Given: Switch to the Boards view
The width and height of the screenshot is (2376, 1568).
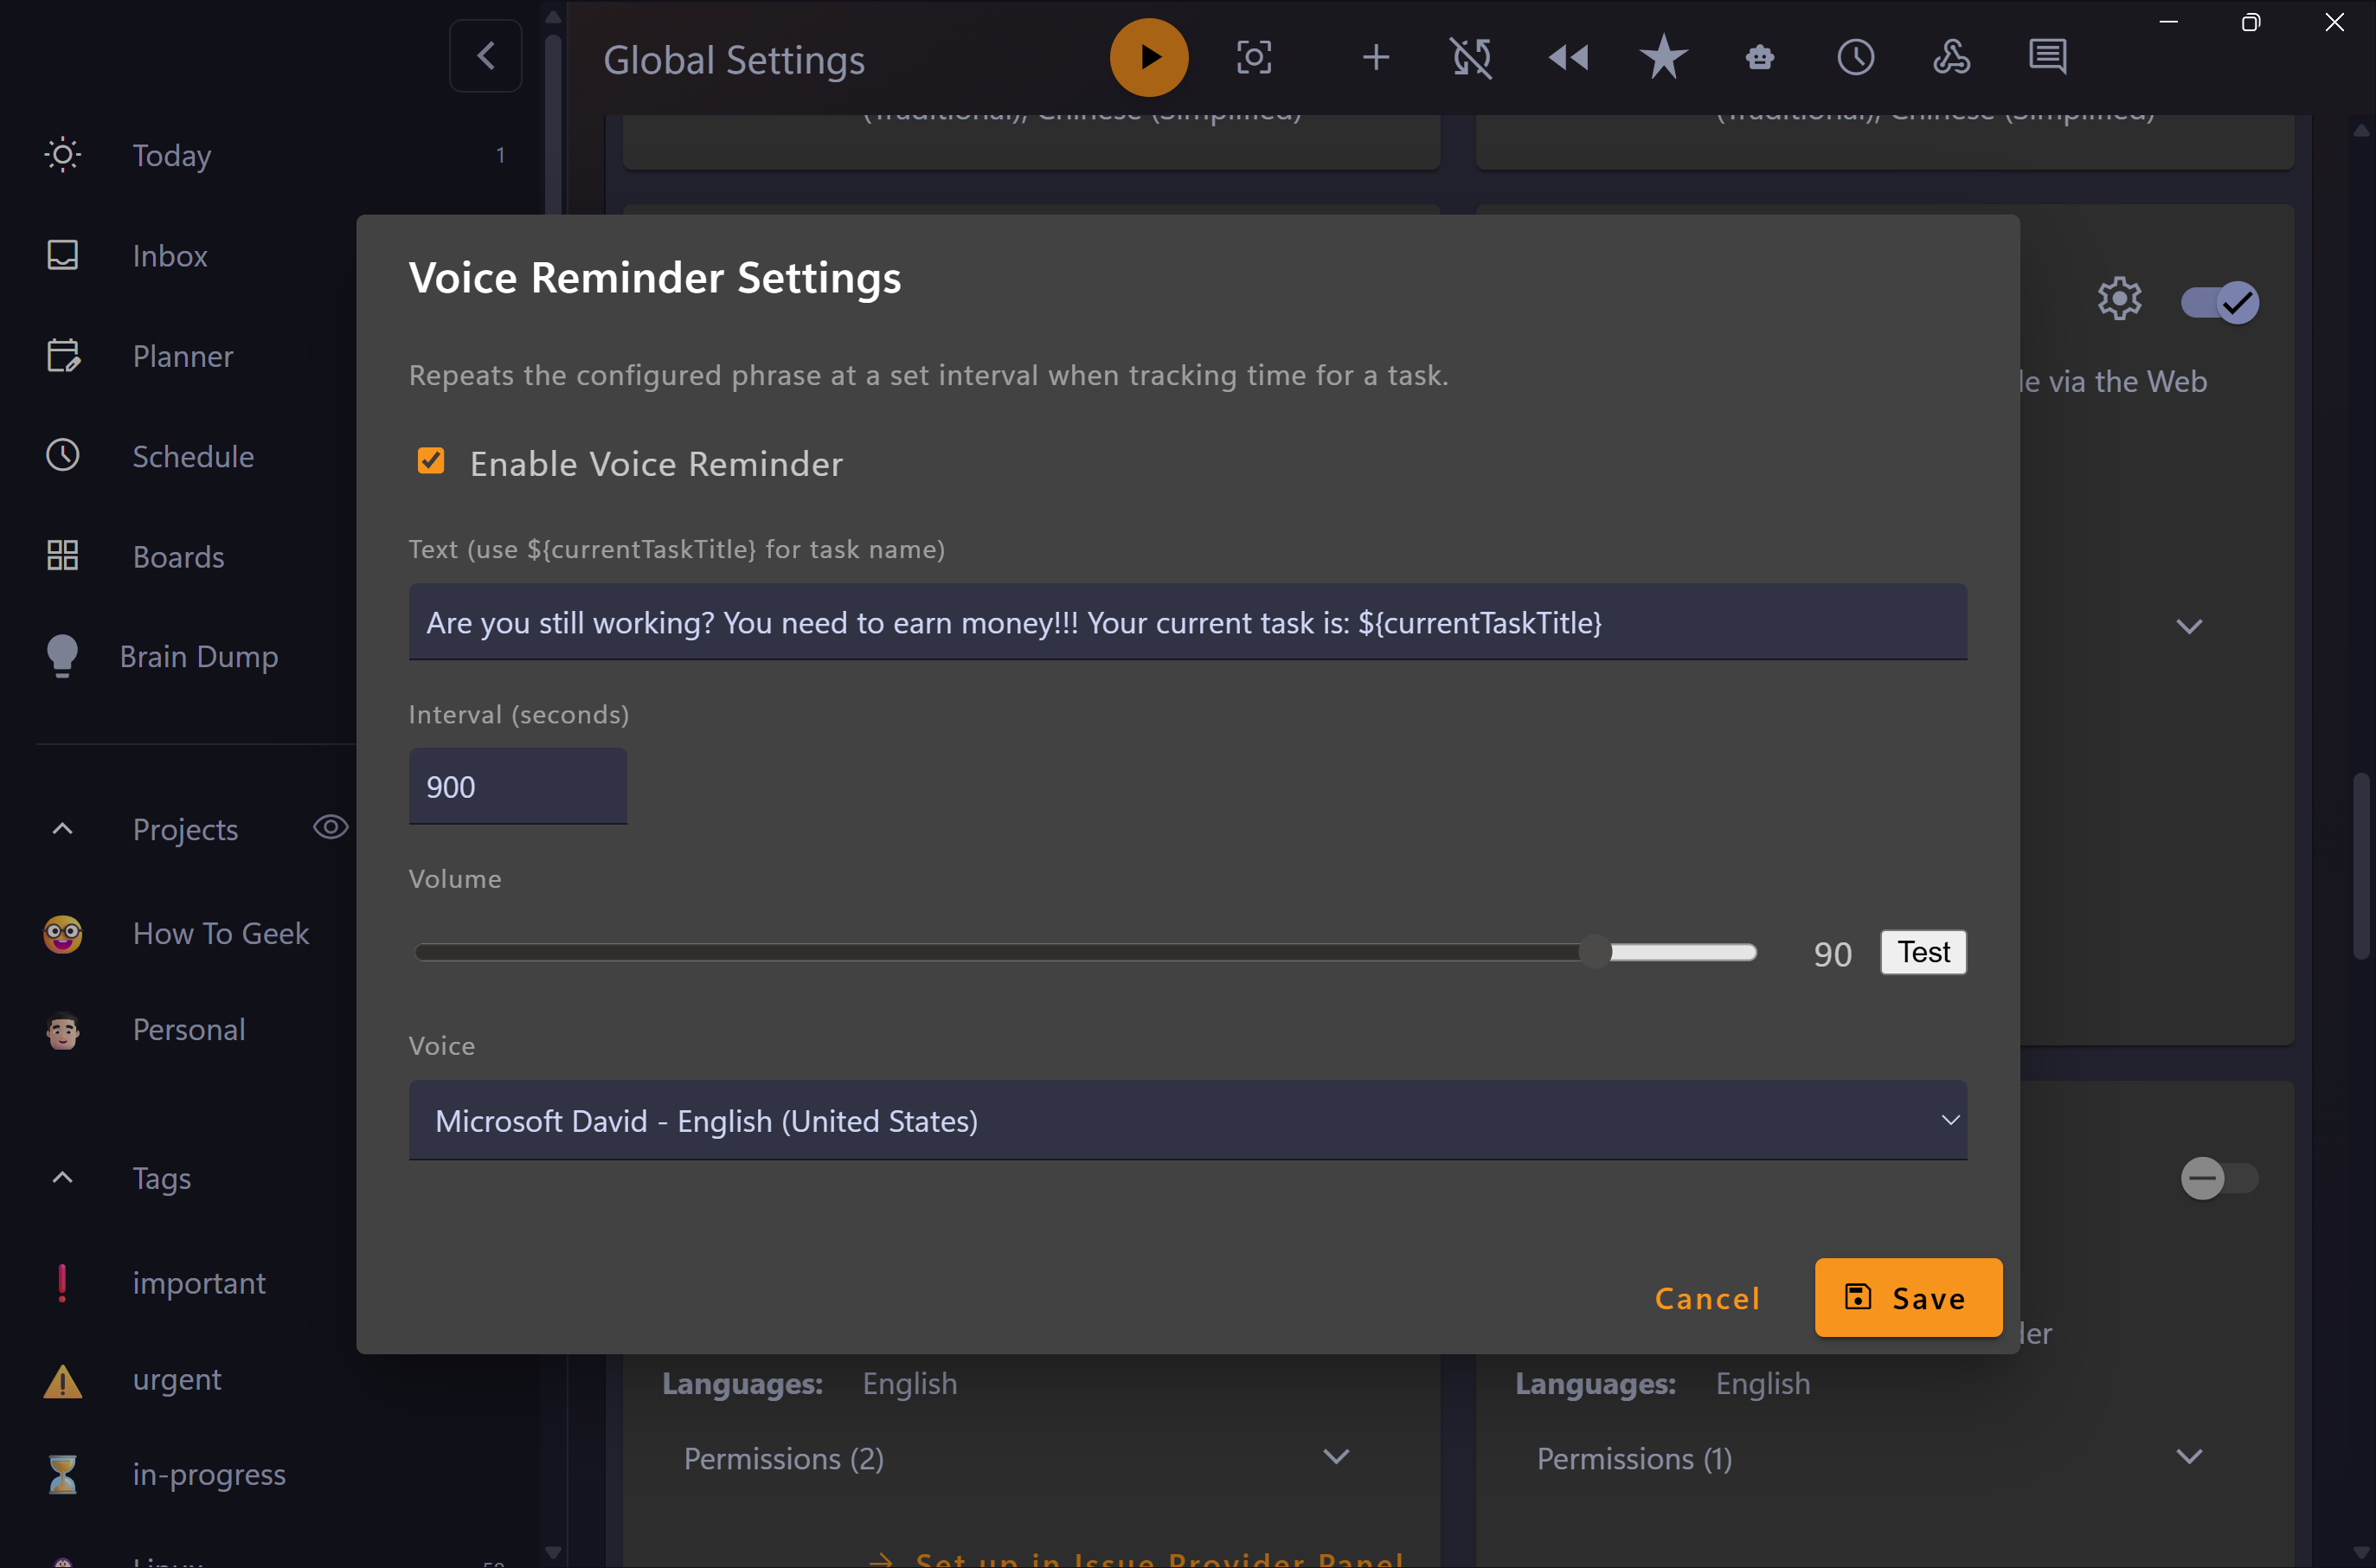Looking at the screenshot, I should 178,556.
